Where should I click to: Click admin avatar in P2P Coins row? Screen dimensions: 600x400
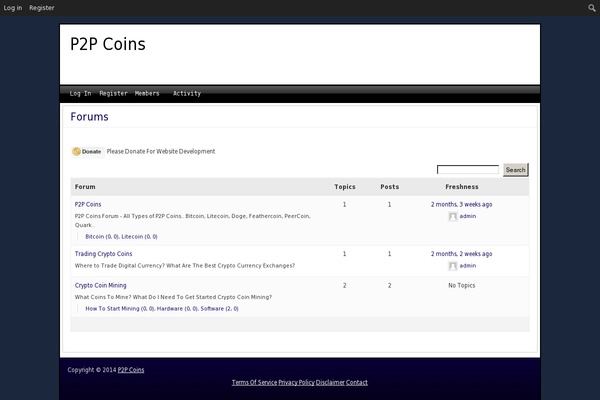pos(453,217)
